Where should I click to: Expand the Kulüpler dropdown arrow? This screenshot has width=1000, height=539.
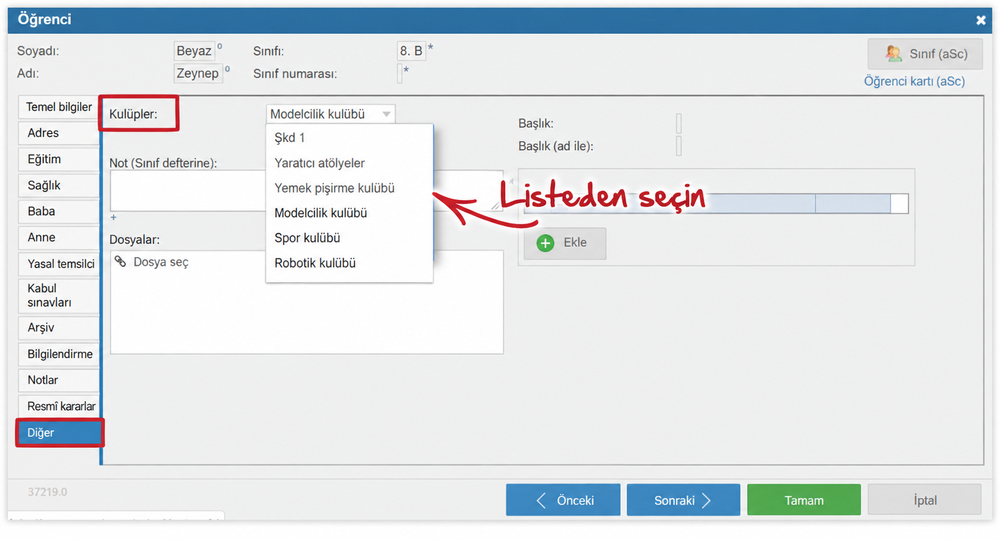pos(386,114)
